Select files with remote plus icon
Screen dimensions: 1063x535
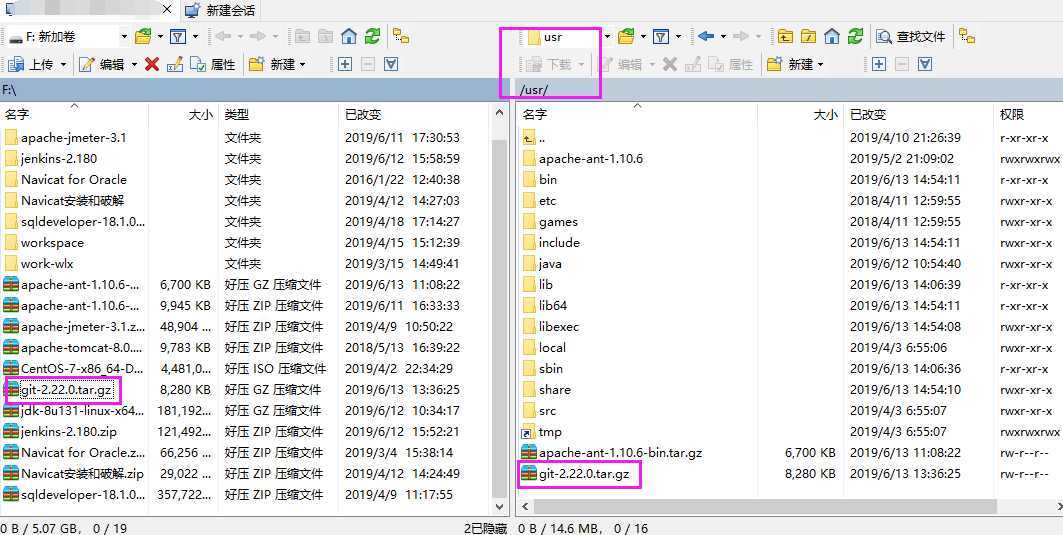point(879,64)
